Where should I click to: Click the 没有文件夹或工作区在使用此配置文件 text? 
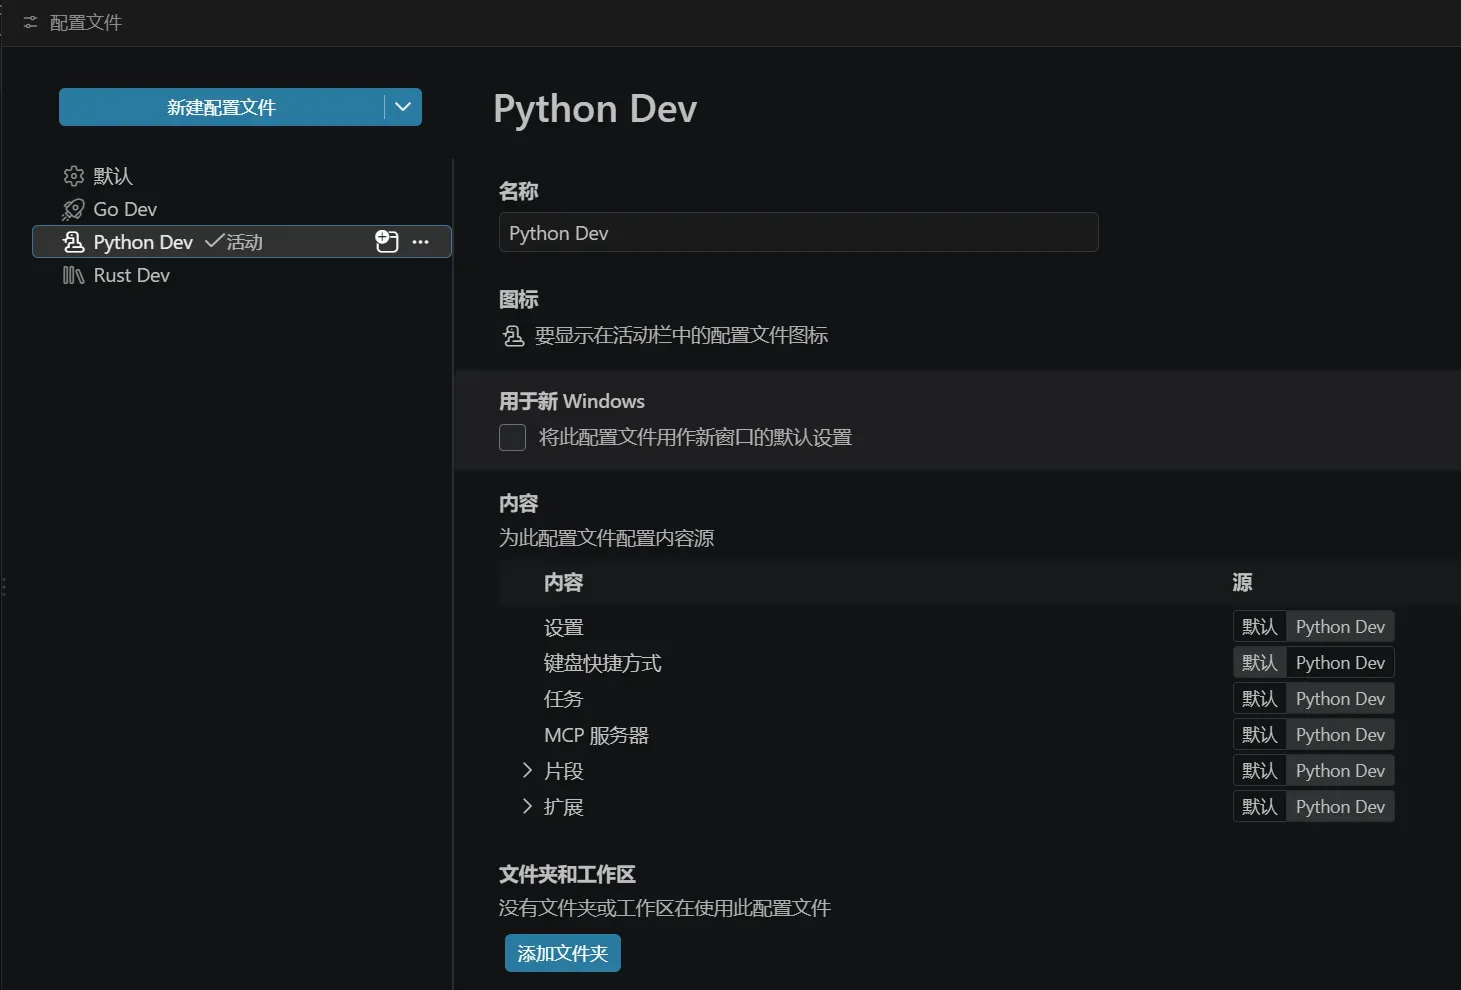[665, 908]
